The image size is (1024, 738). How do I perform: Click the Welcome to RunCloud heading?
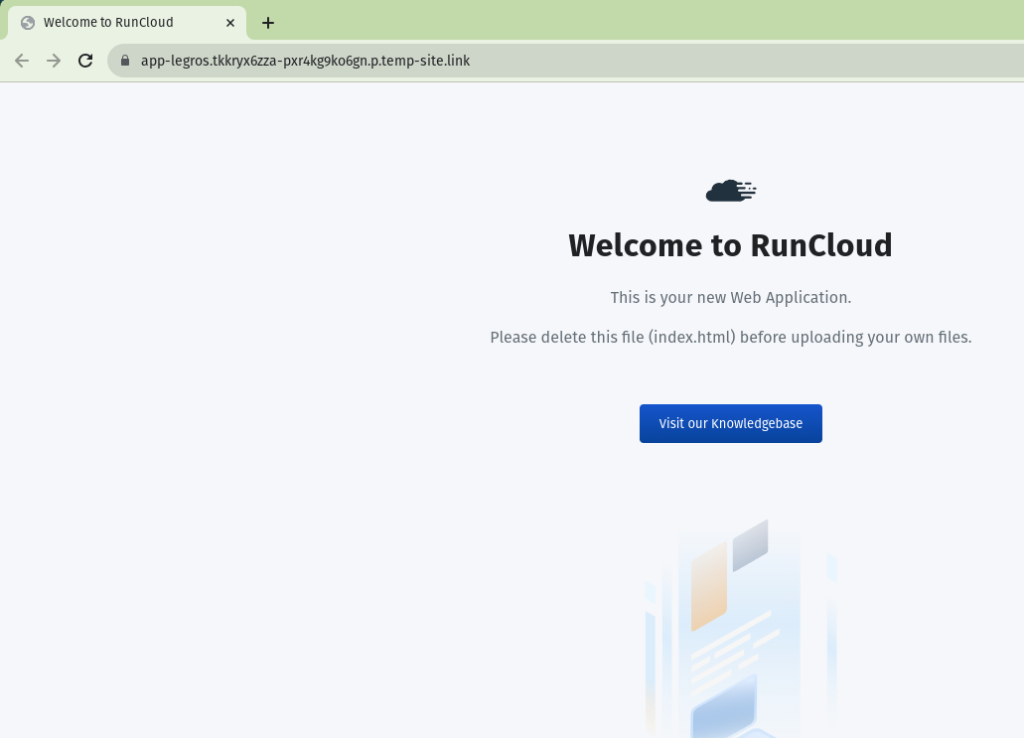(x=731, y=246)
